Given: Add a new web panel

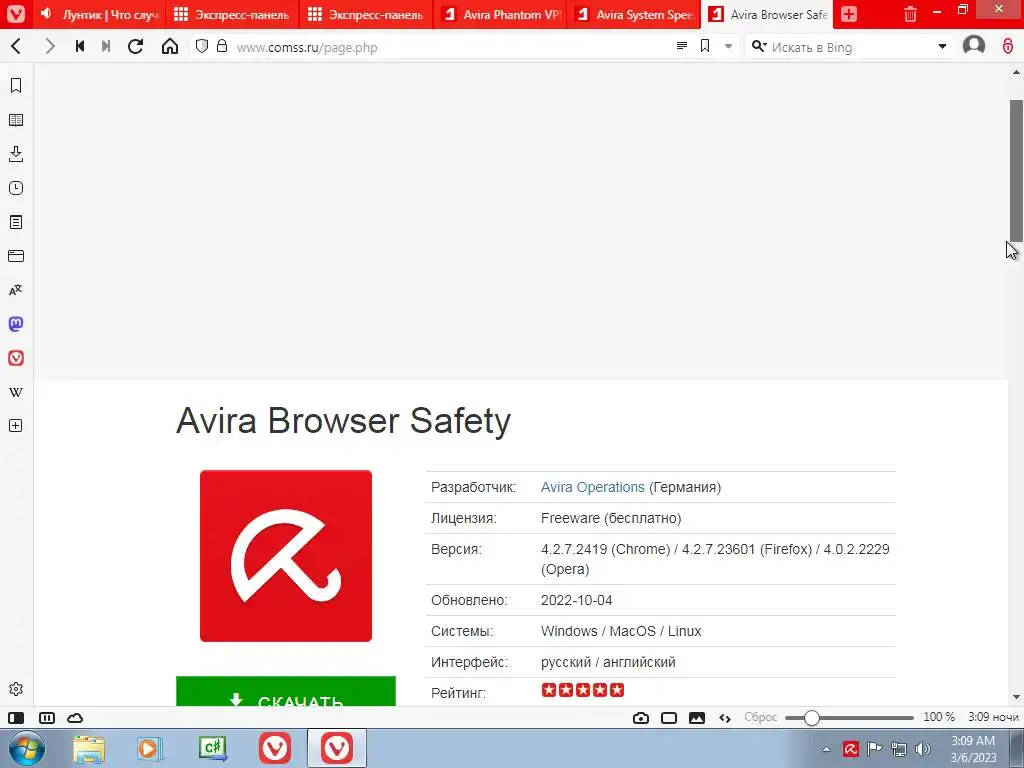Looking at the screenshot, I should [16, 426].
